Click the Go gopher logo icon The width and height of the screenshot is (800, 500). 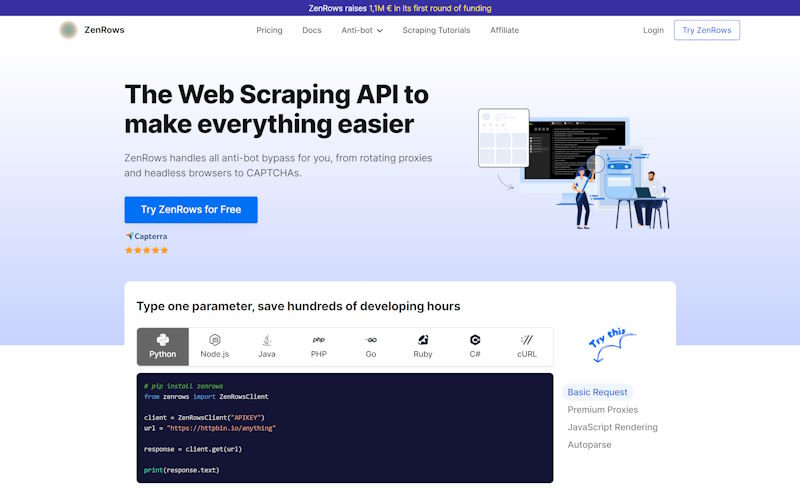(x=371, y=340)
